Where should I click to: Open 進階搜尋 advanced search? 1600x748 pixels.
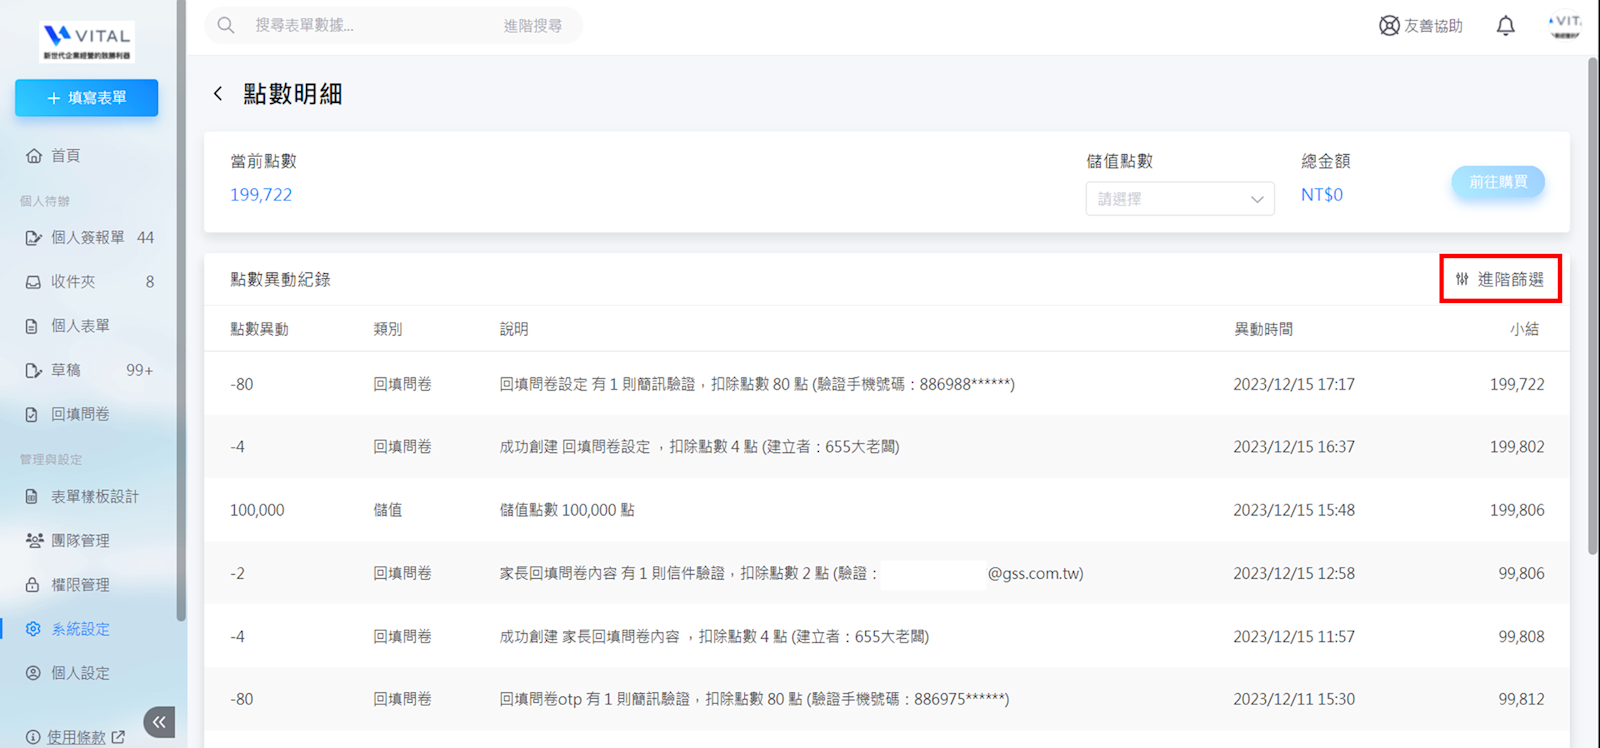tap(532, 26)
